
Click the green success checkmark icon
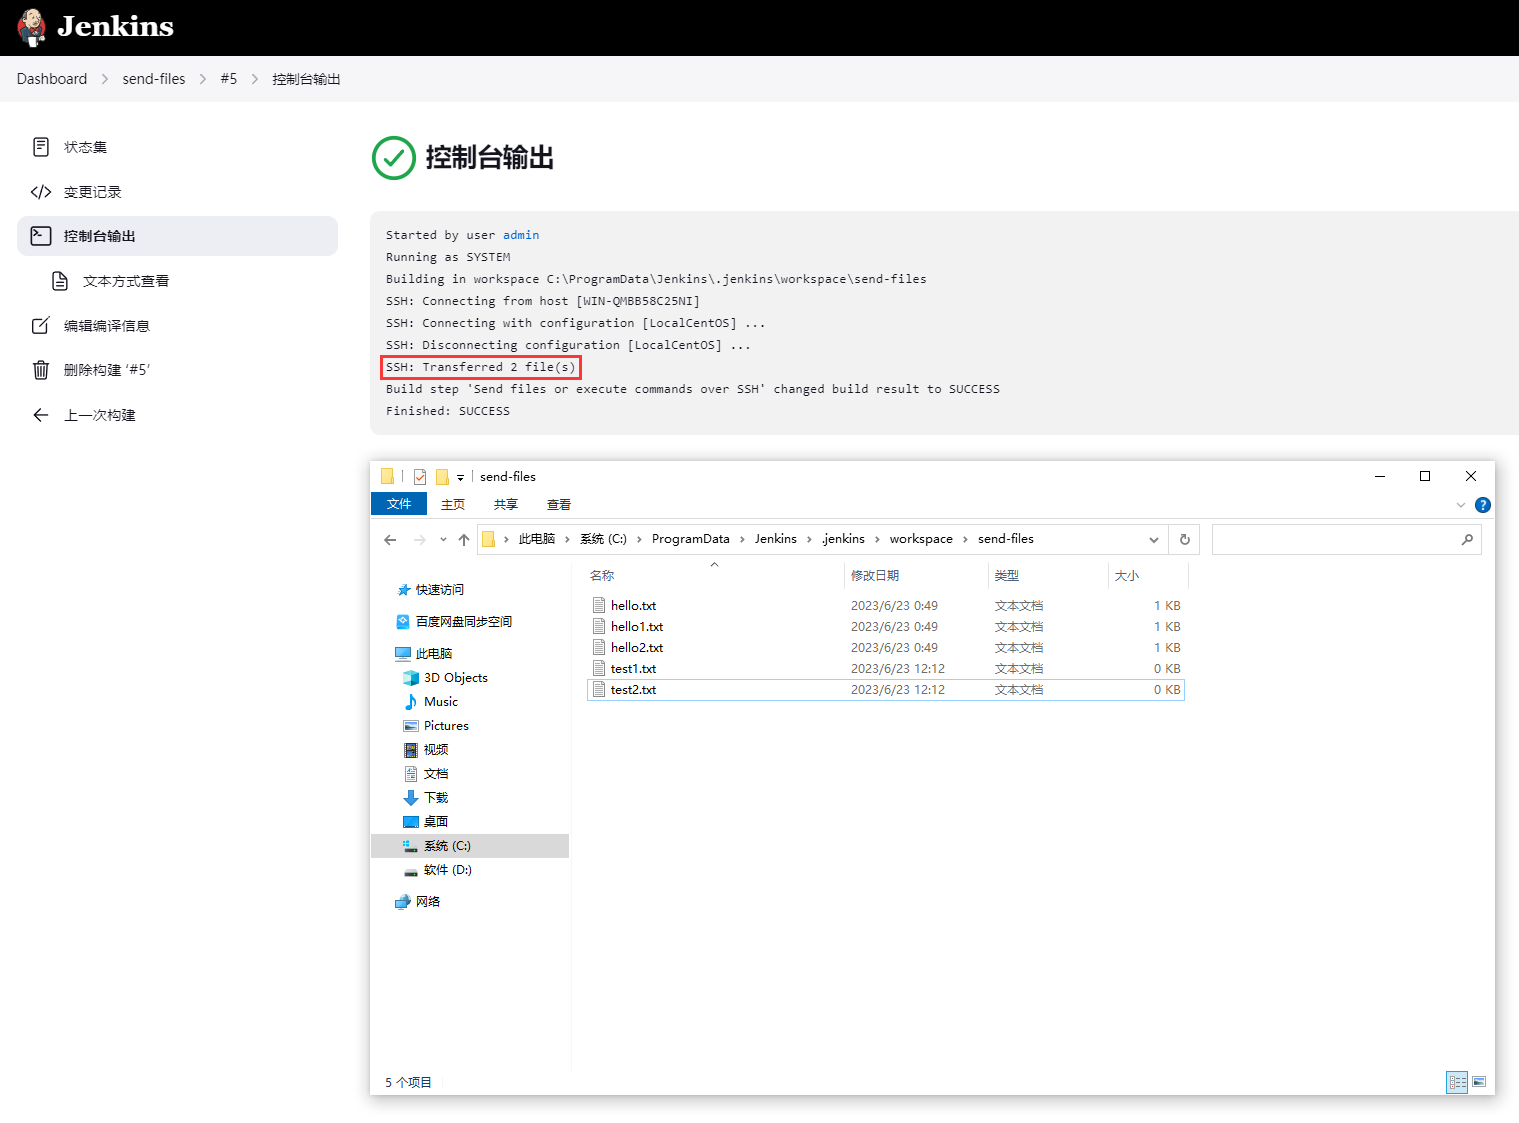click(x=394, y=158)
